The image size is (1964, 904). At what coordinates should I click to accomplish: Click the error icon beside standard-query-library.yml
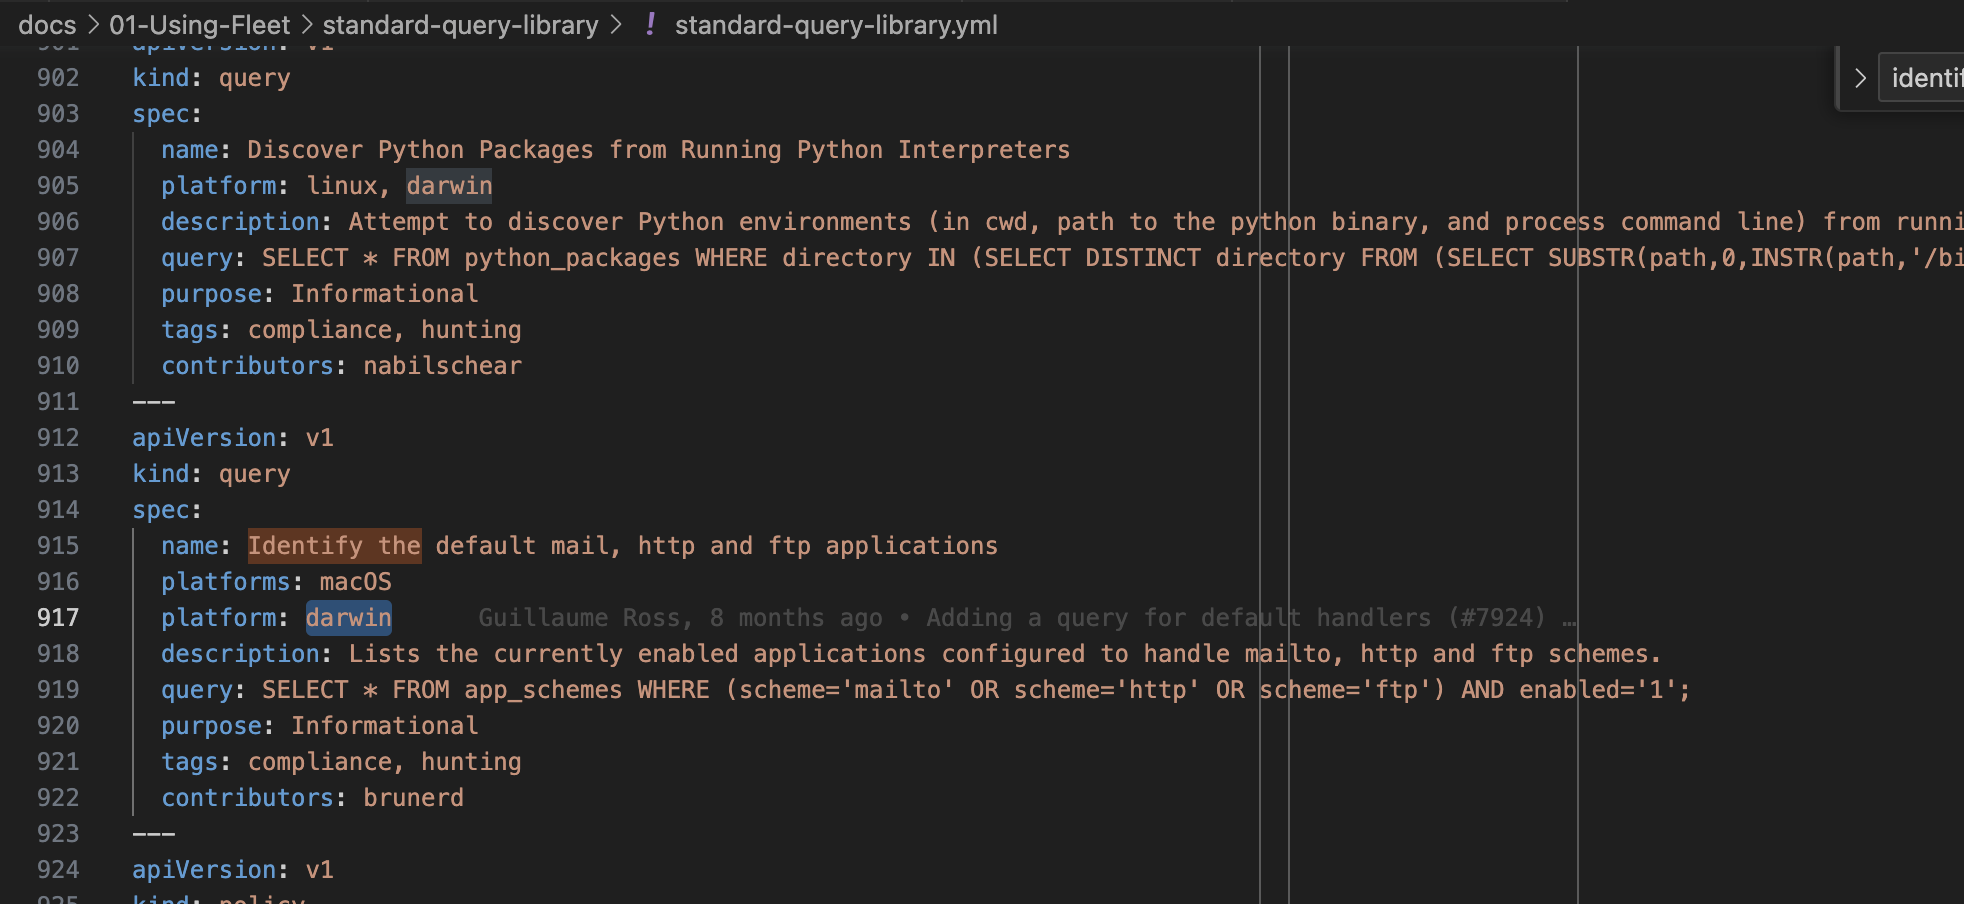650,25
